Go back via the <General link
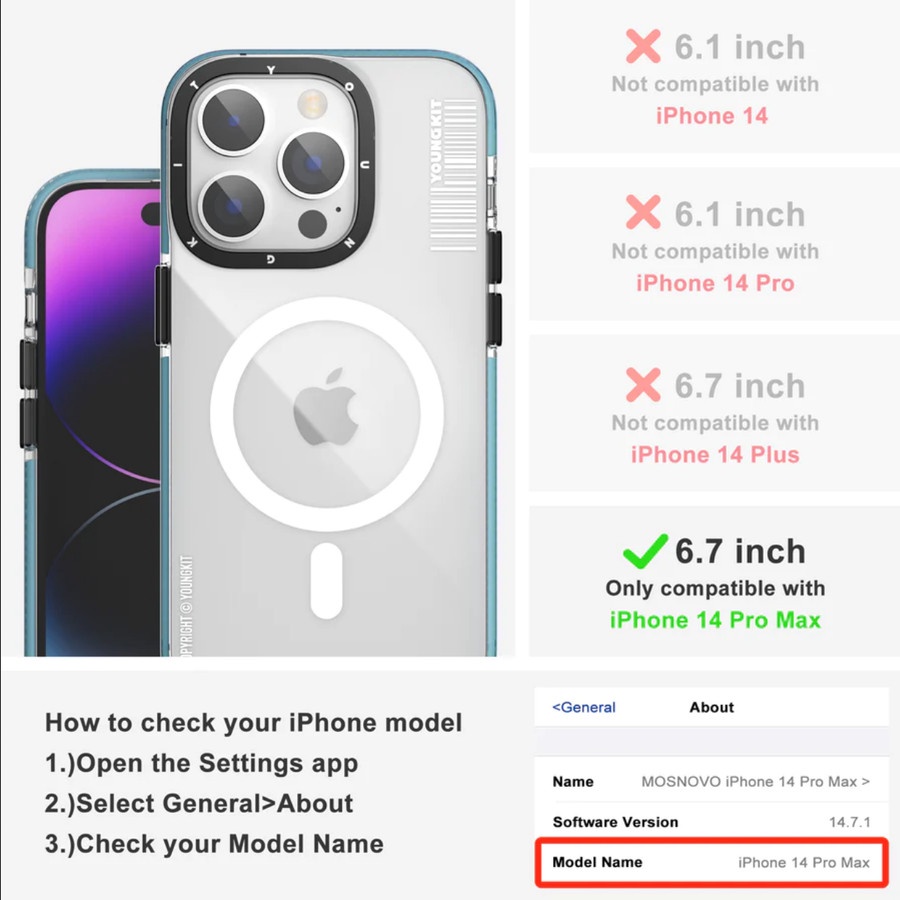 click(x=583, y=707)
